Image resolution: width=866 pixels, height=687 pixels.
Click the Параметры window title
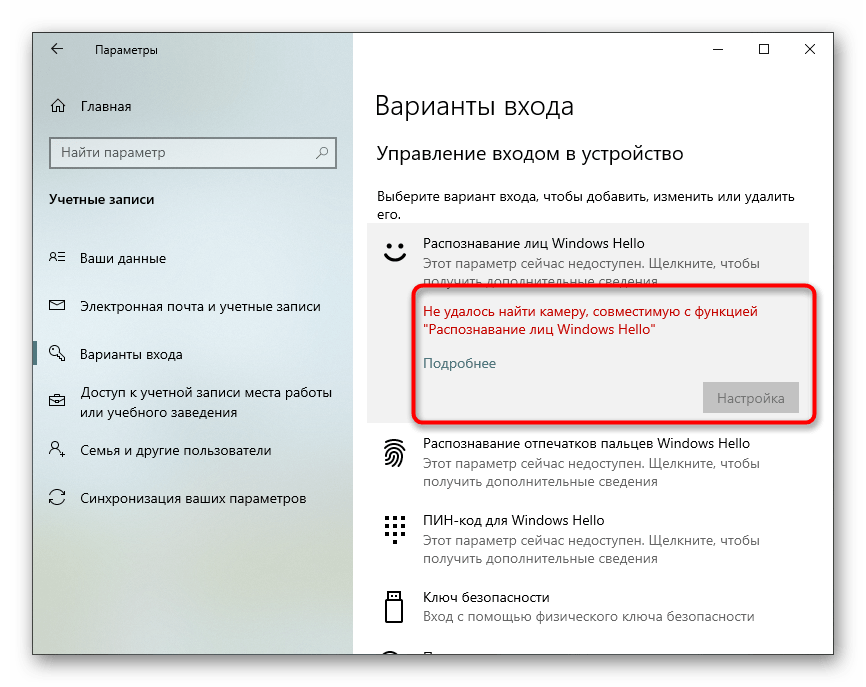click(x=126, y=50)
